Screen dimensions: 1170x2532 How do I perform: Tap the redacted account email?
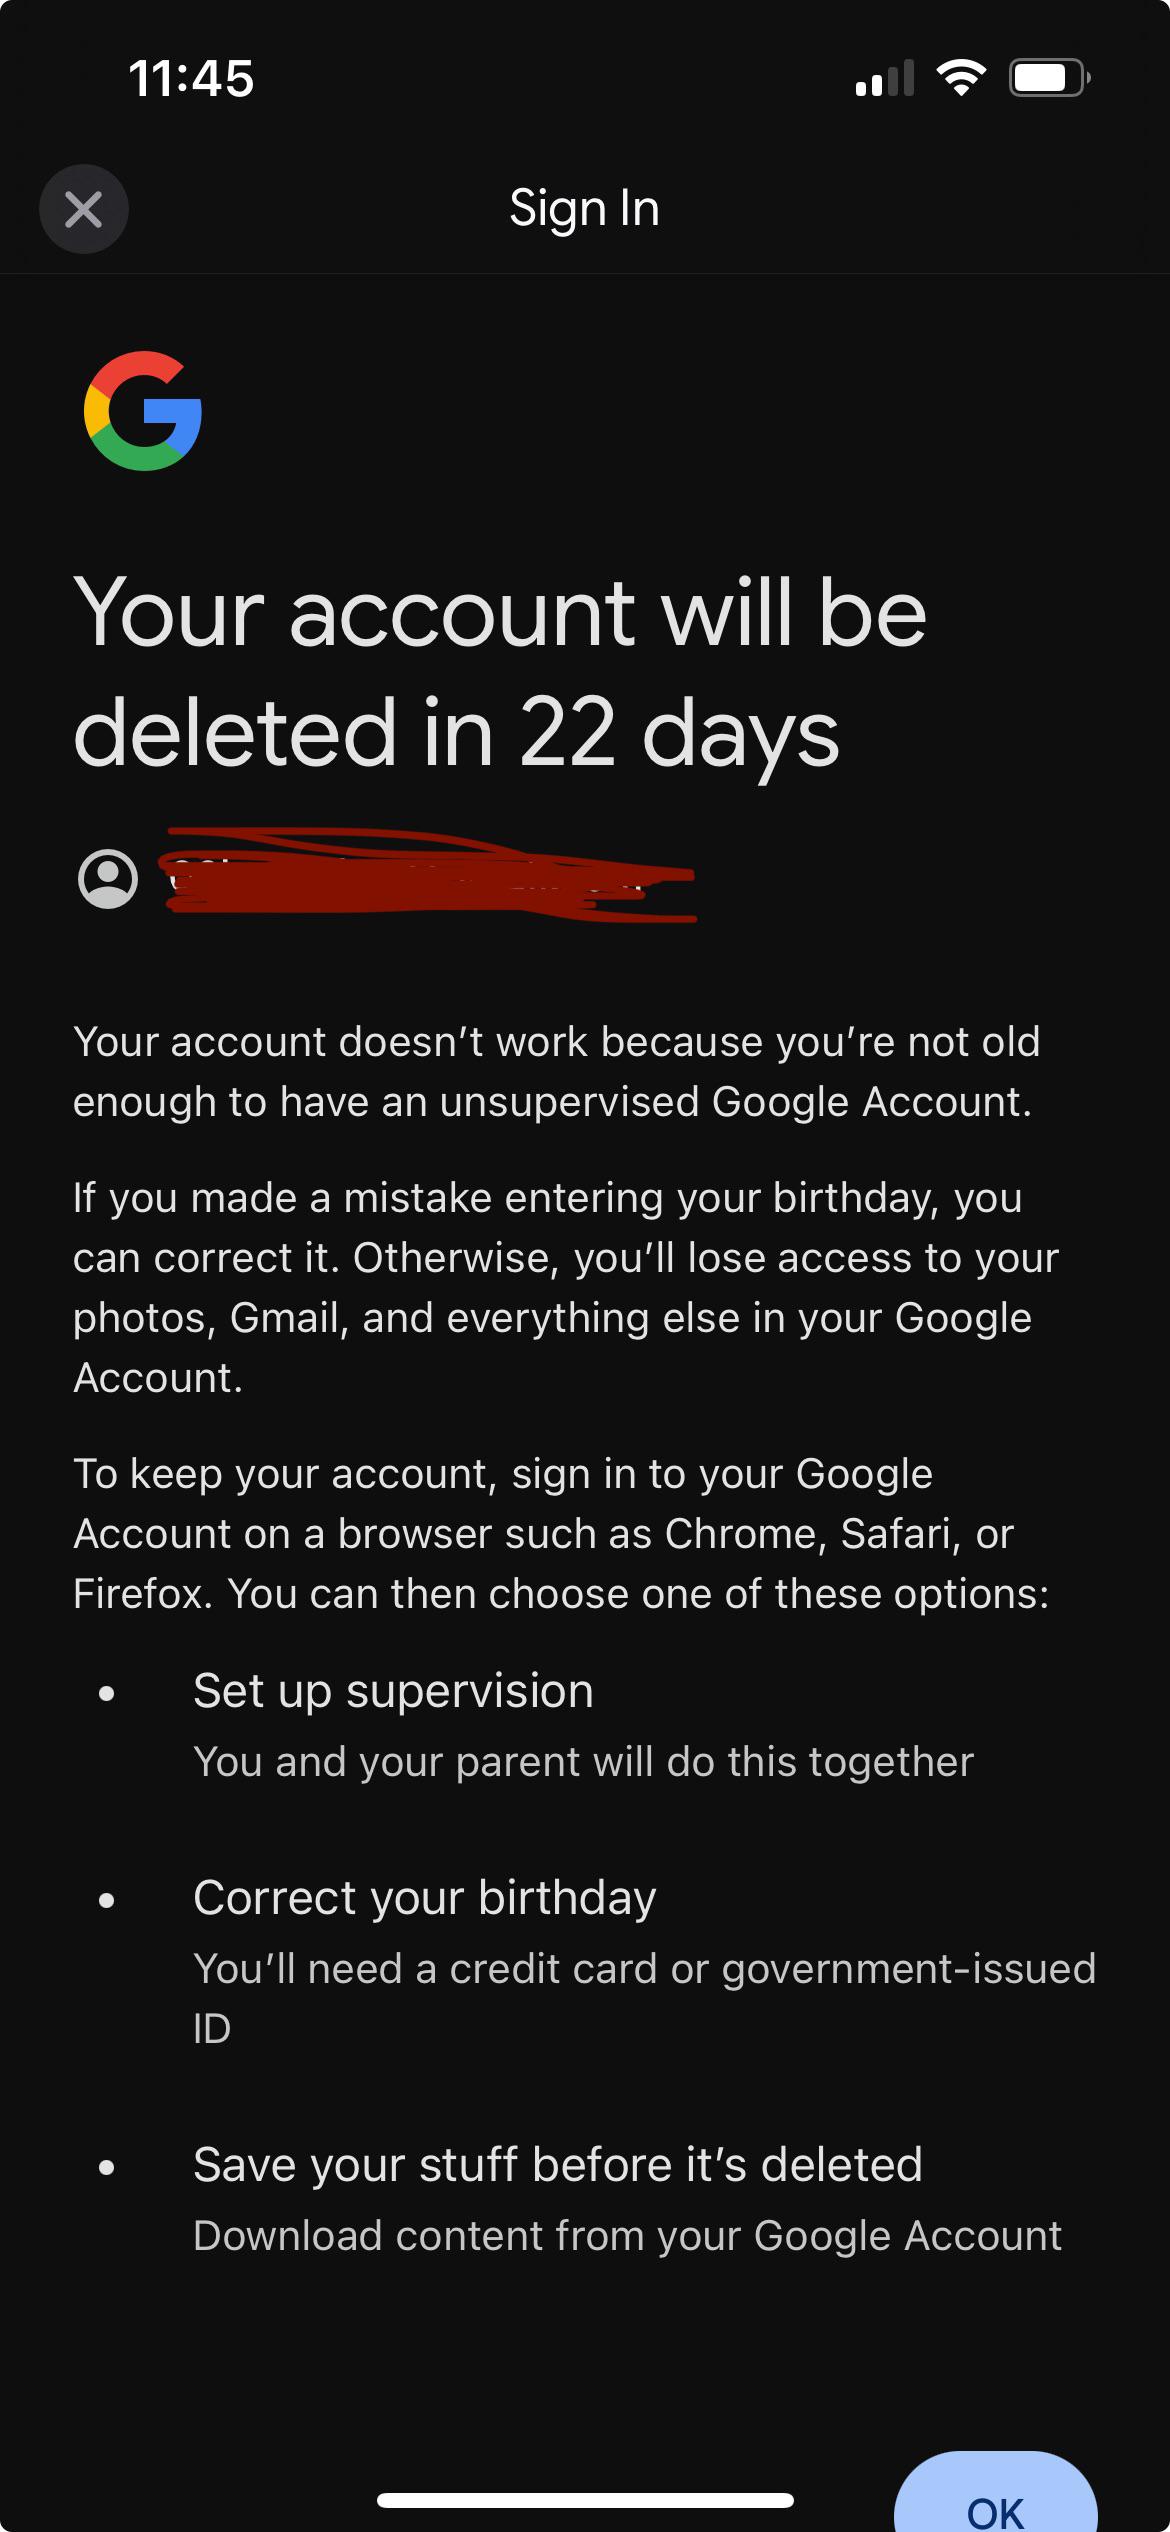[x=430, y=875]
